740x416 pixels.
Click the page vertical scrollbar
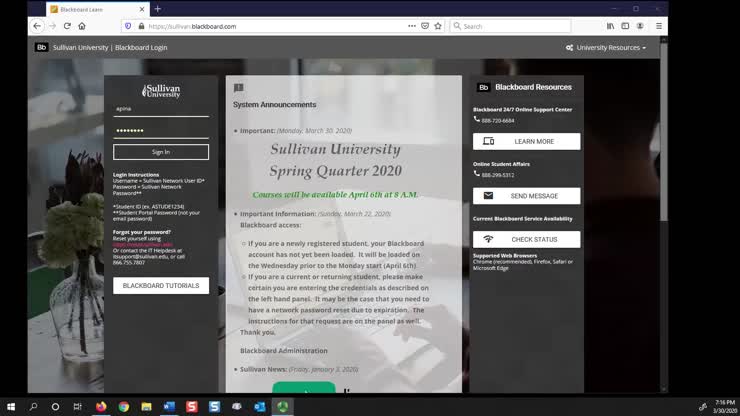point(664,132)
